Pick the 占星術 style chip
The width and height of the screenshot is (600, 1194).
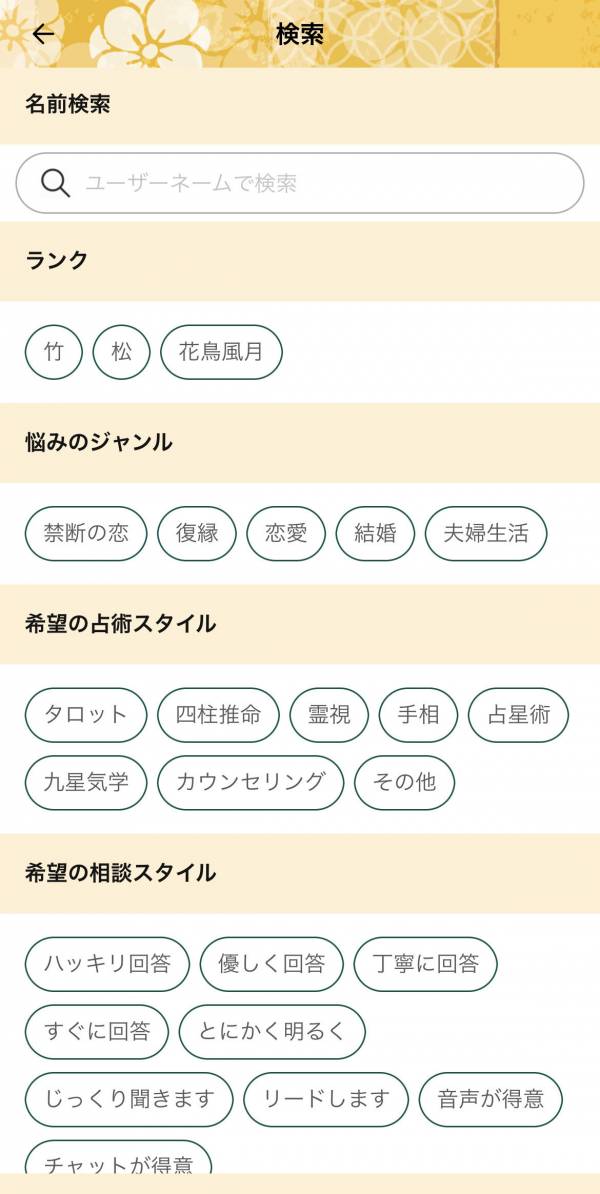(x=518, y=715)
